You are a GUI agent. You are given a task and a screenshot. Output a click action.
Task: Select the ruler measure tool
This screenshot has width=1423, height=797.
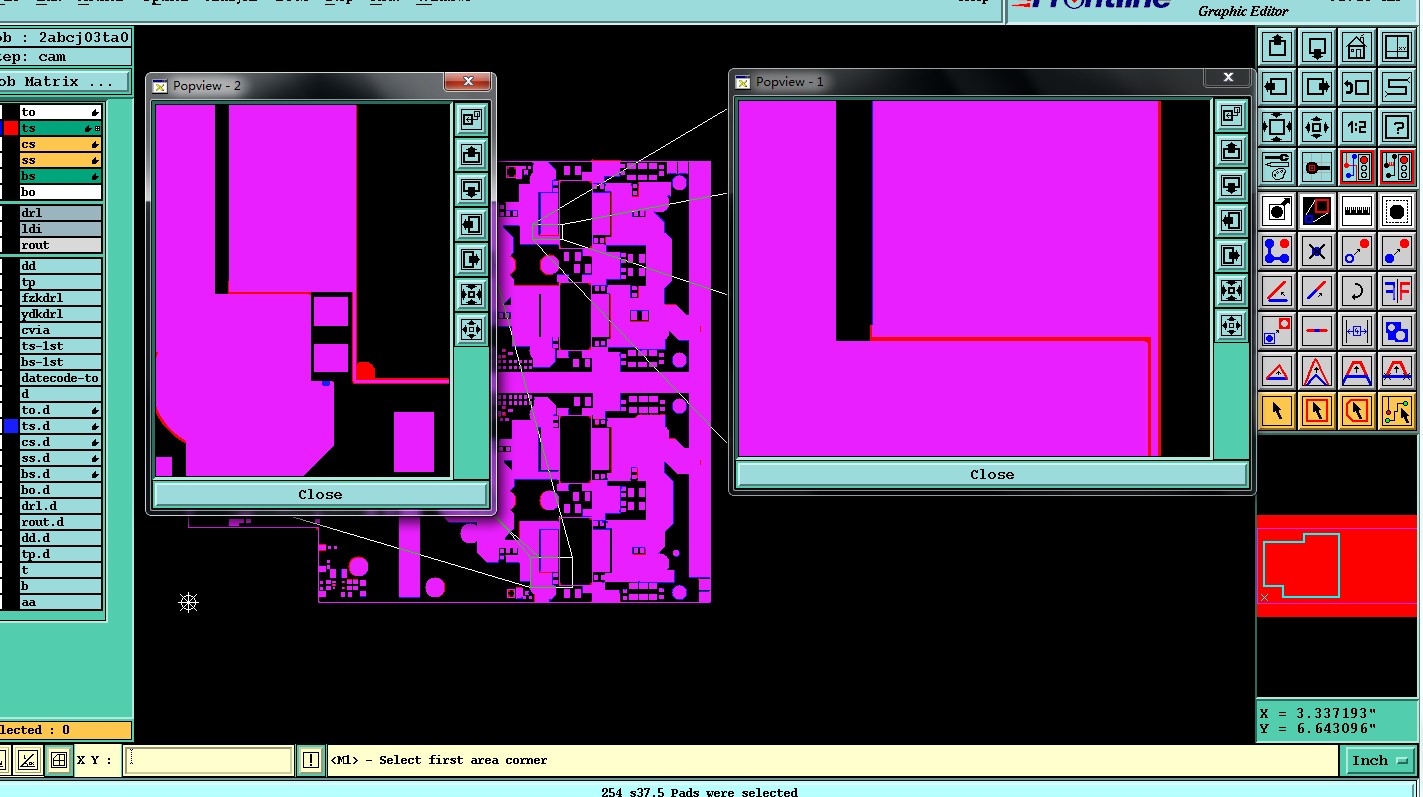(x=1357, y=211)
